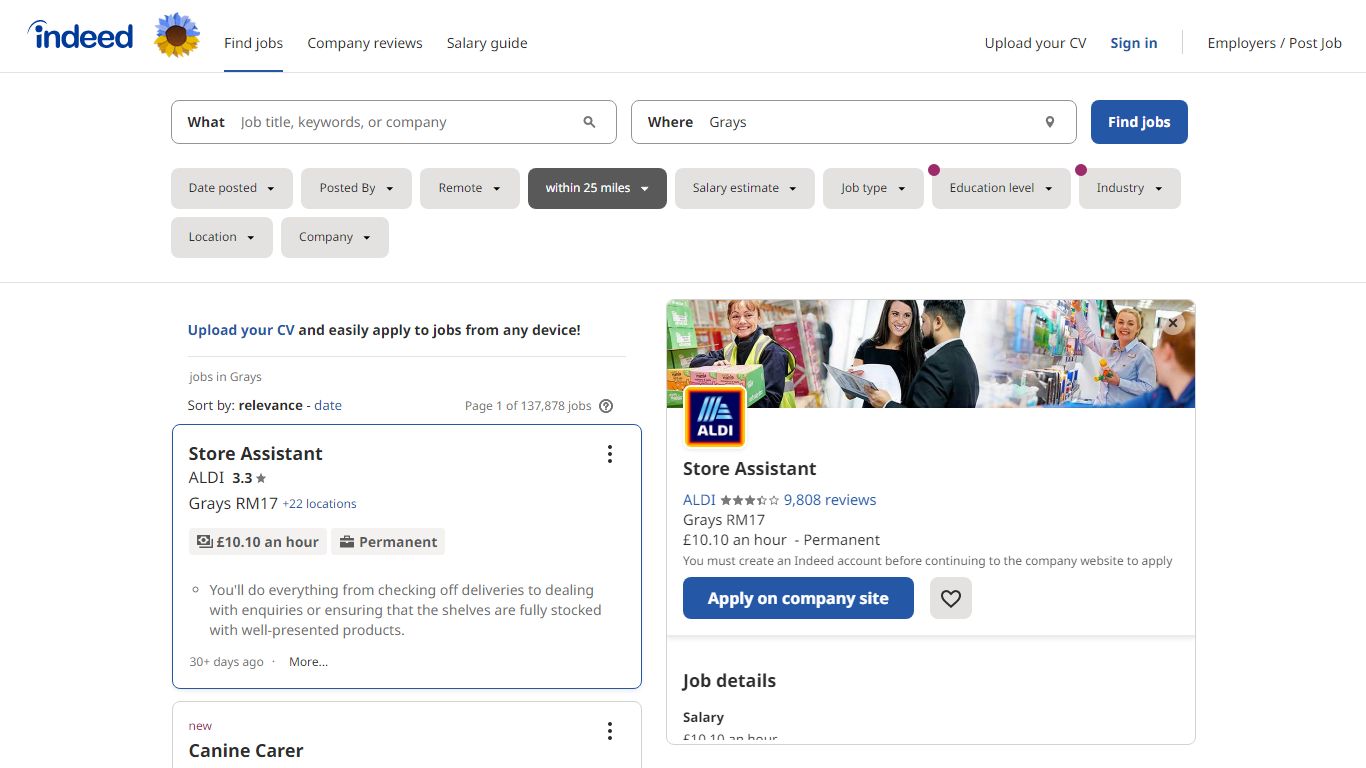Expand the Company filter
The image size is (1366, 768).
335,237
